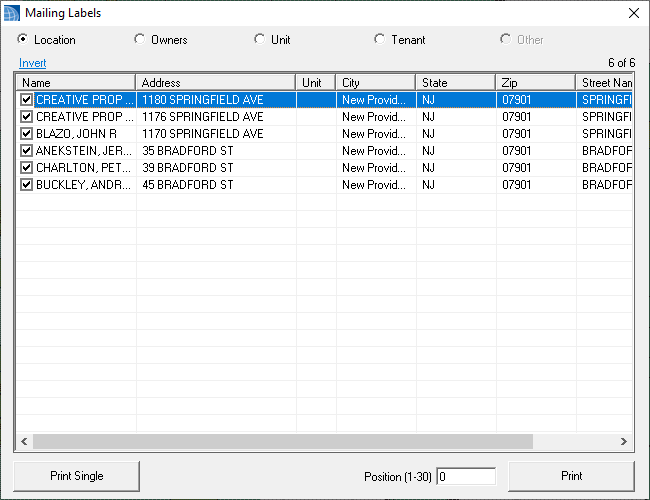Click the Street Name column header
Image resolution: width=650 pixels, height=500 pixels.
(x=604, y=83)
